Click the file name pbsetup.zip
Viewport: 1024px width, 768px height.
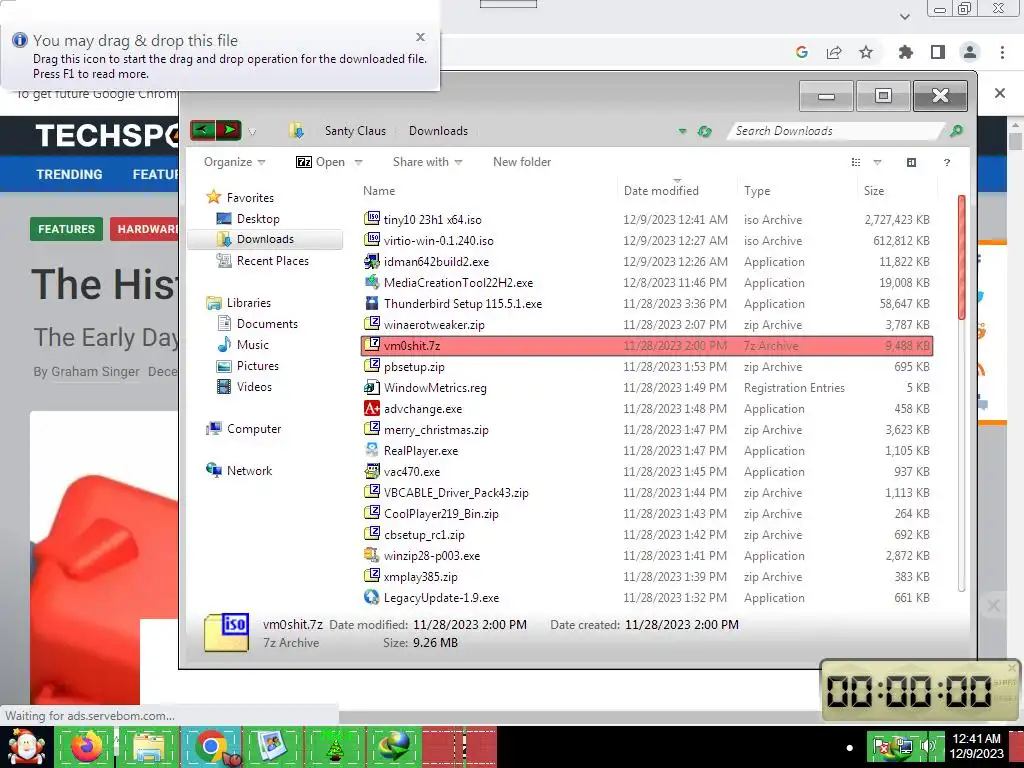(414, 367)
